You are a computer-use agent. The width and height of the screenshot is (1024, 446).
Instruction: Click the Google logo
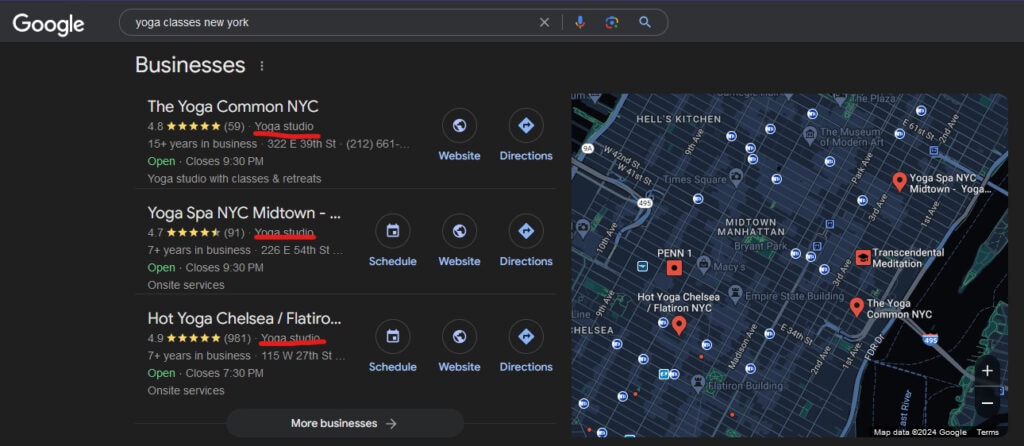[48, 24]
